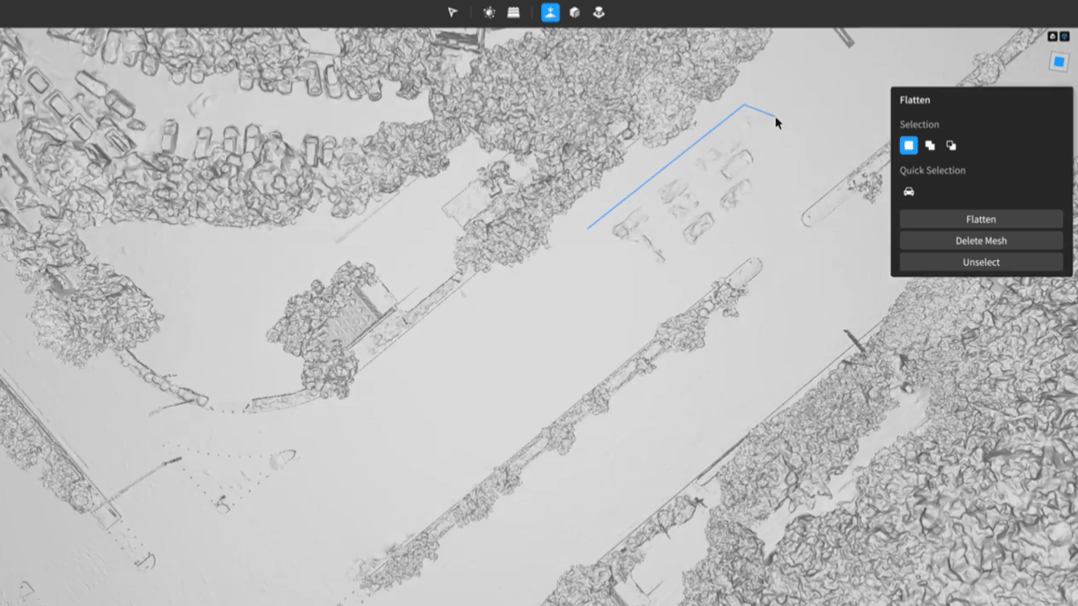Viewport: 1078px width, 606px height.
Task: Choose the new selection mode icon
Action: pyautogui.click(x=909, y=145)
